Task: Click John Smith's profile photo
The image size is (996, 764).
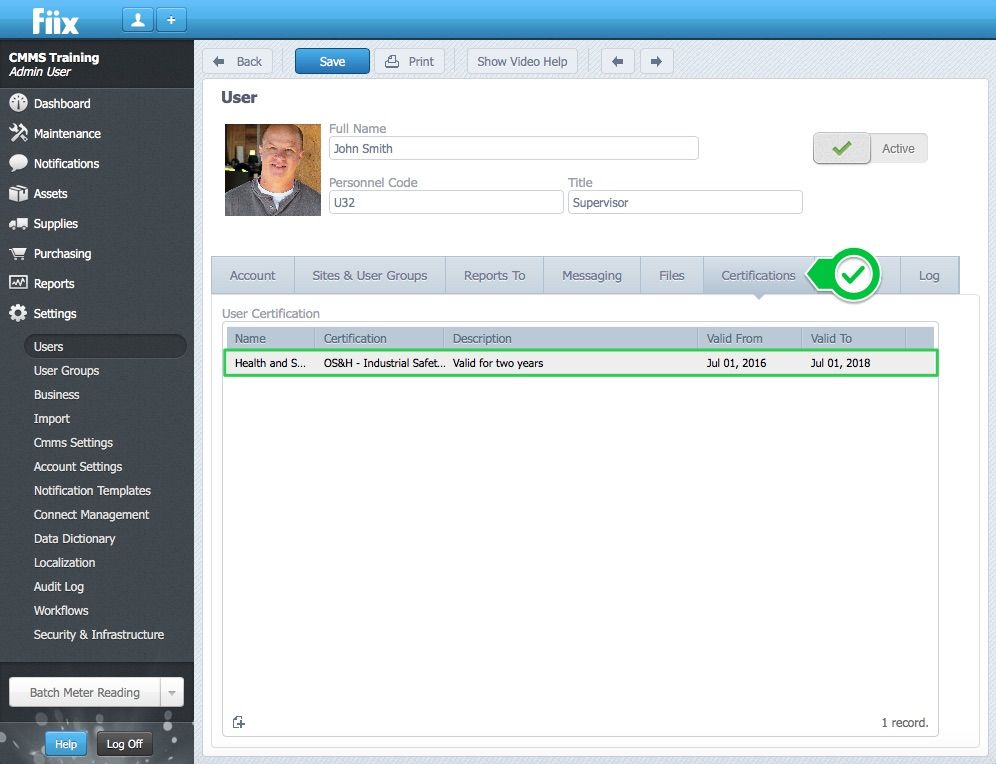Action: pos(273,170)
